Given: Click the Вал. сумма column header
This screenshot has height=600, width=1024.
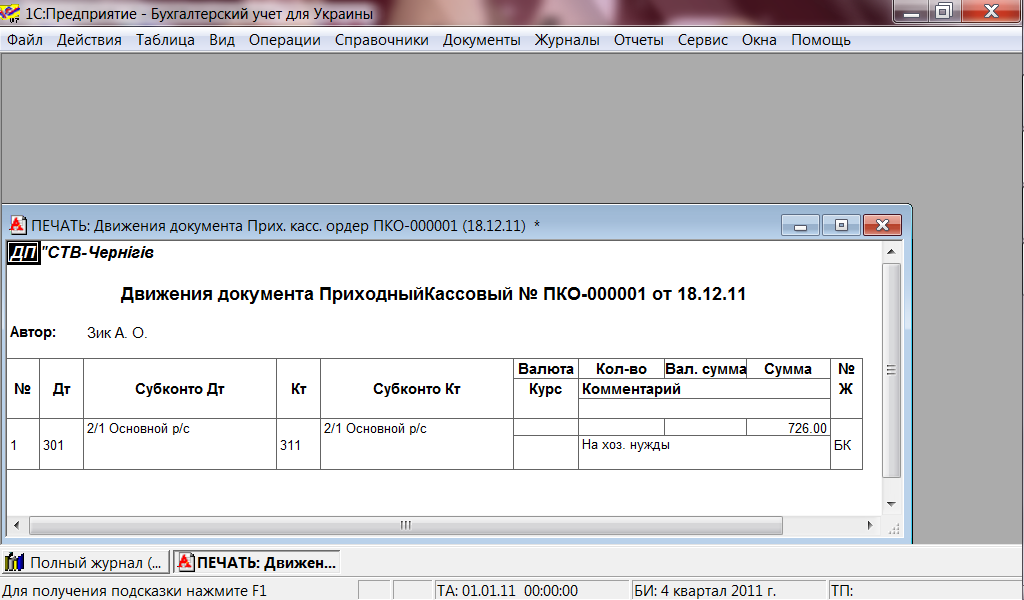Looking at the screenshot, I should click(x=705, y=369).
